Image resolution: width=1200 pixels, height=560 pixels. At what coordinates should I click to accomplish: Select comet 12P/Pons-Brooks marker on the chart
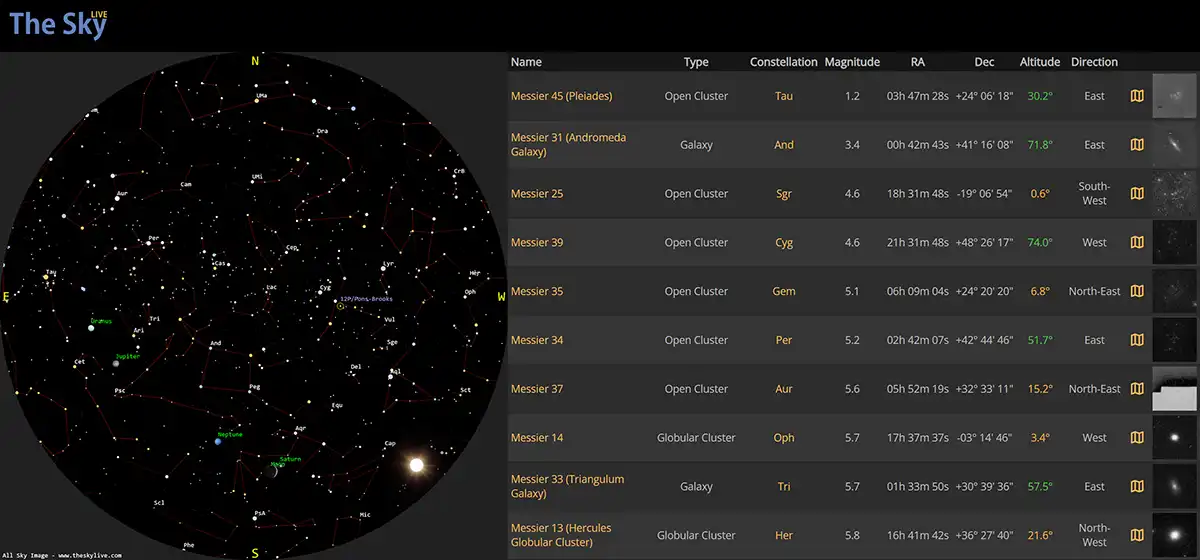pyautogui.click(x=341, y=306)
